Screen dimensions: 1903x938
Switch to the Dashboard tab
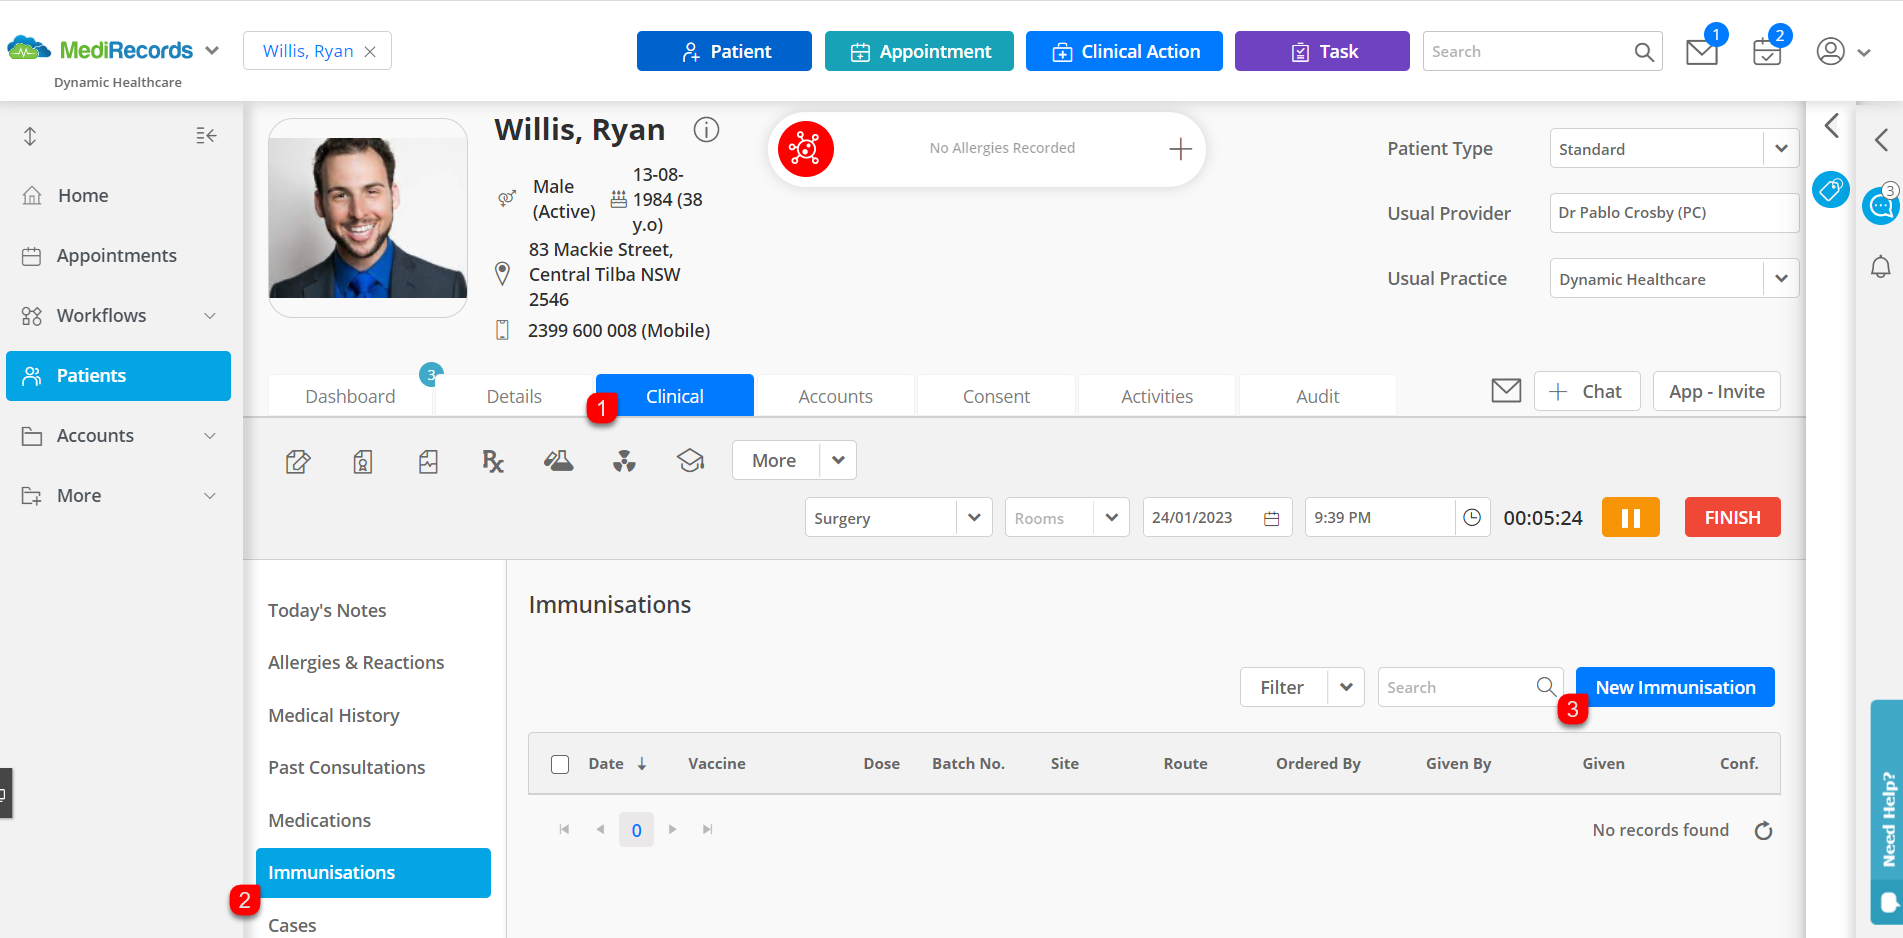pyautogui.click(x=350, y=396)
